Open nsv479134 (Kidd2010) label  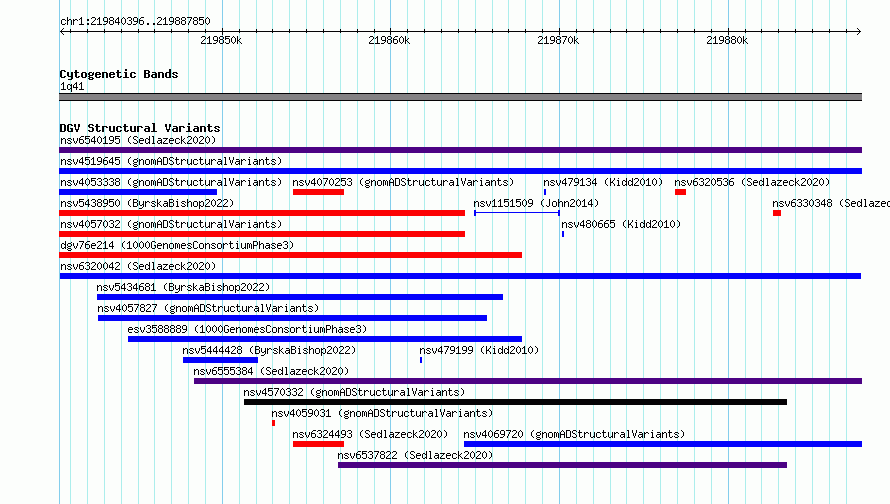[603, 182]
